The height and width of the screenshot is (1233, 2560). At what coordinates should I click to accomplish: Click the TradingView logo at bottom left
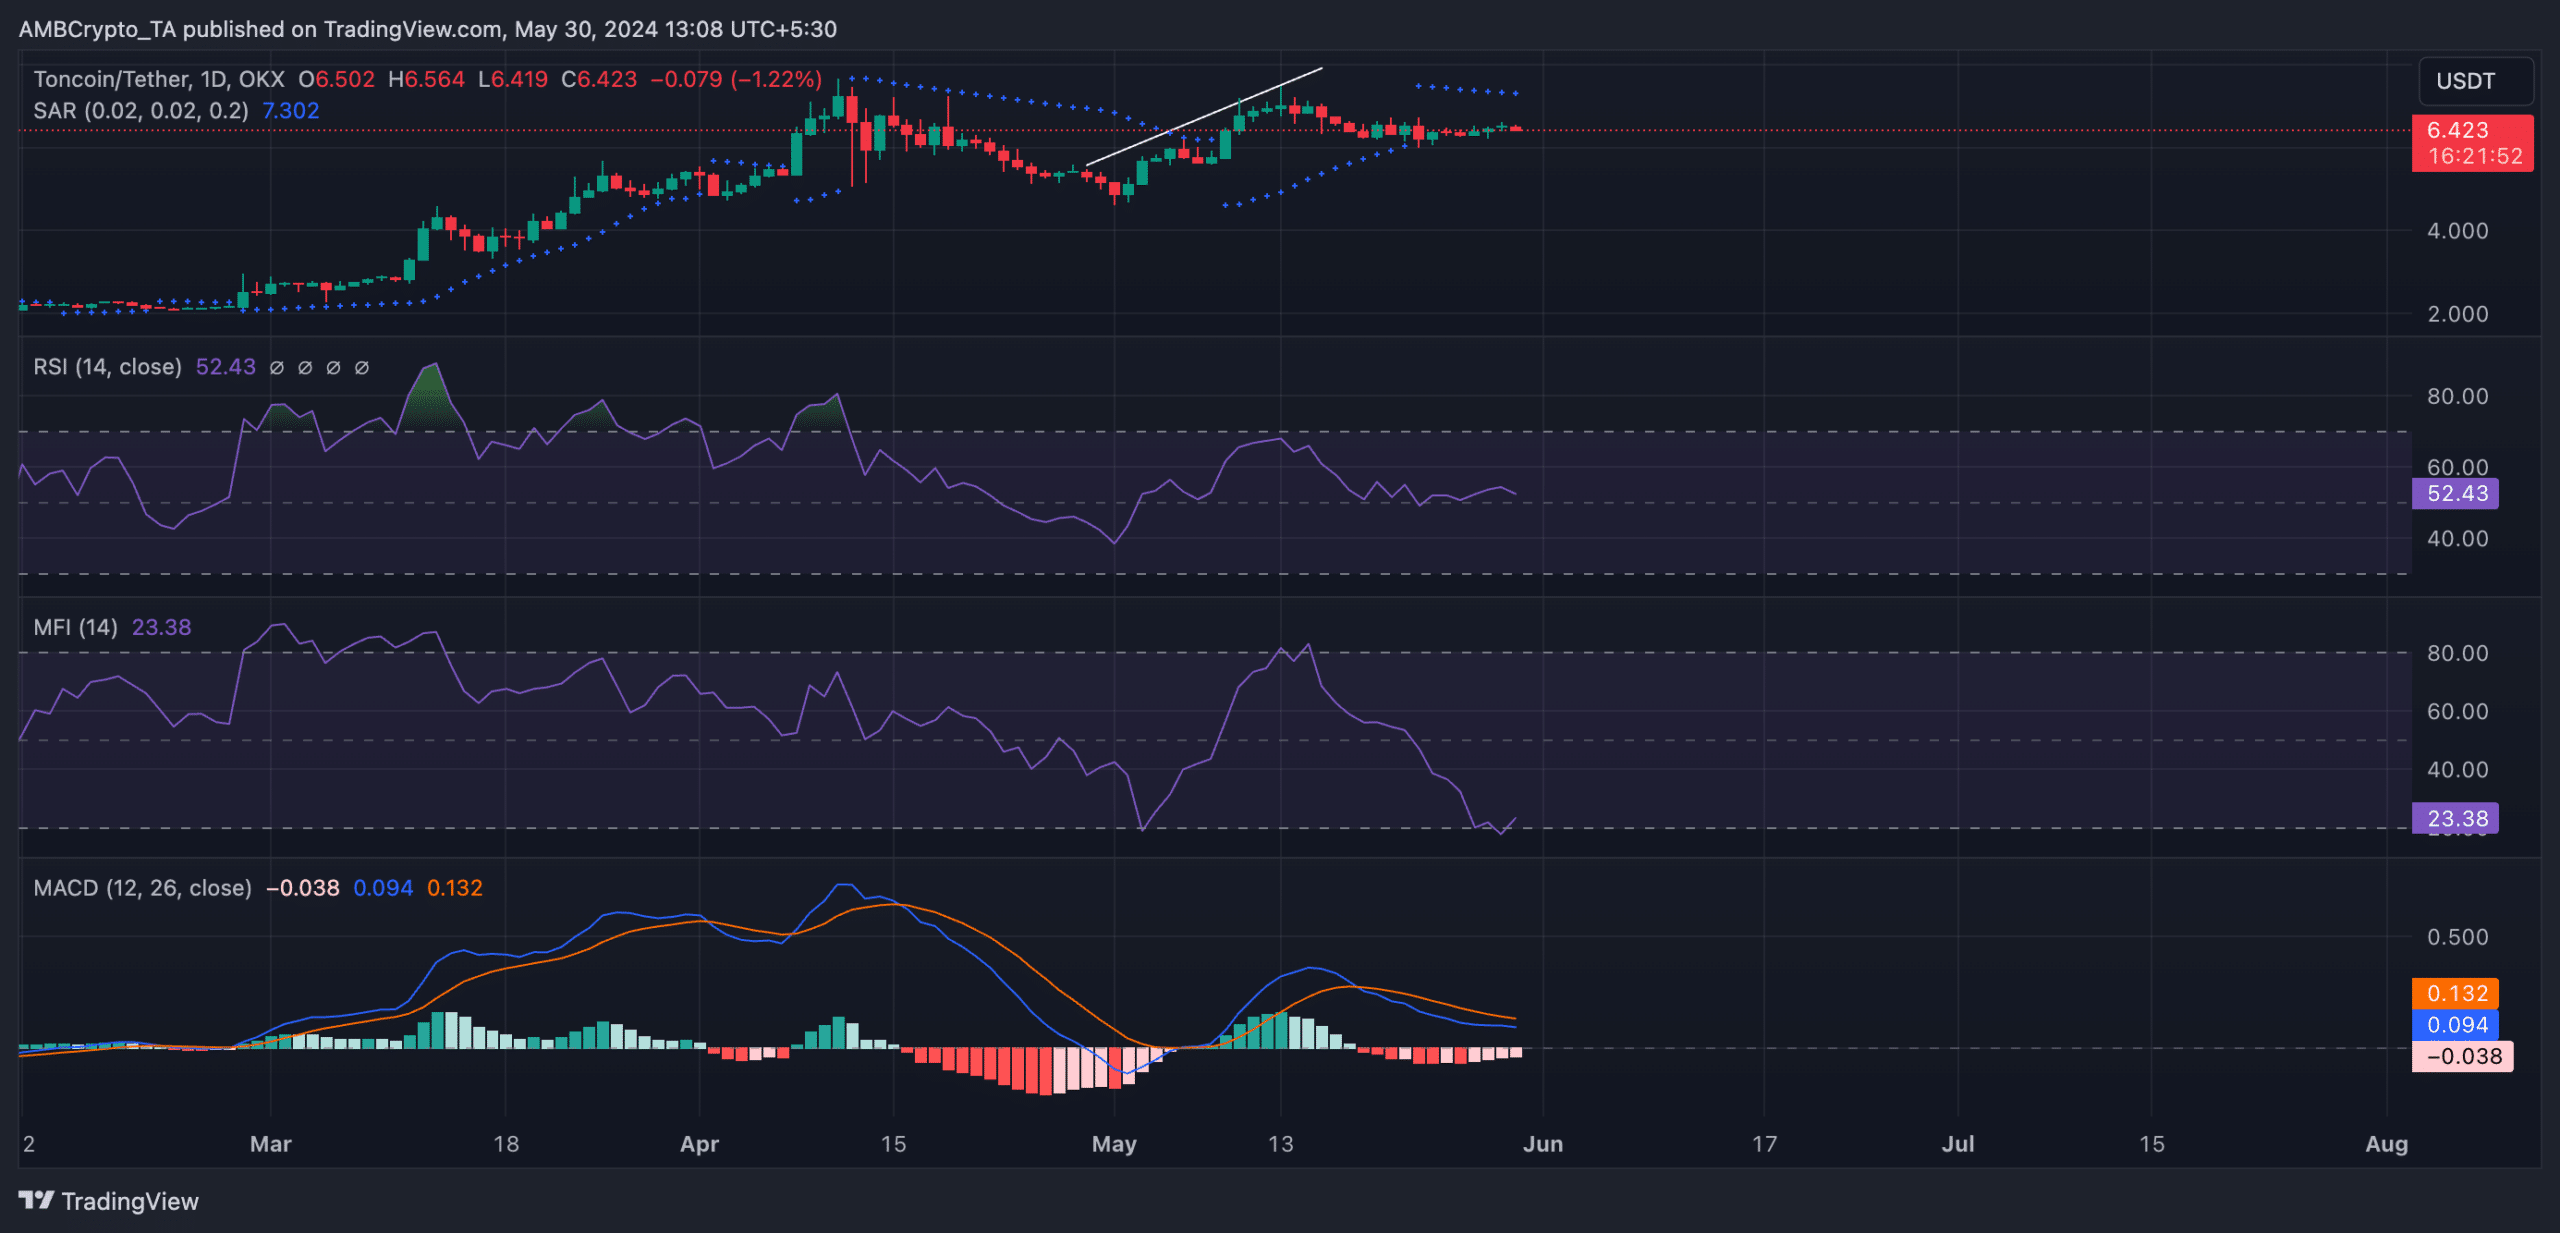pos(108,1201)
